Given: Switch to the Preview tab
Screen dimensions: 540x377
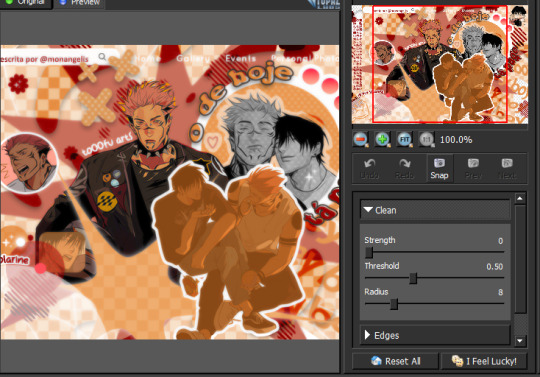Looking at the screenshot, I should pyautogui.click(x=80, y=3).
